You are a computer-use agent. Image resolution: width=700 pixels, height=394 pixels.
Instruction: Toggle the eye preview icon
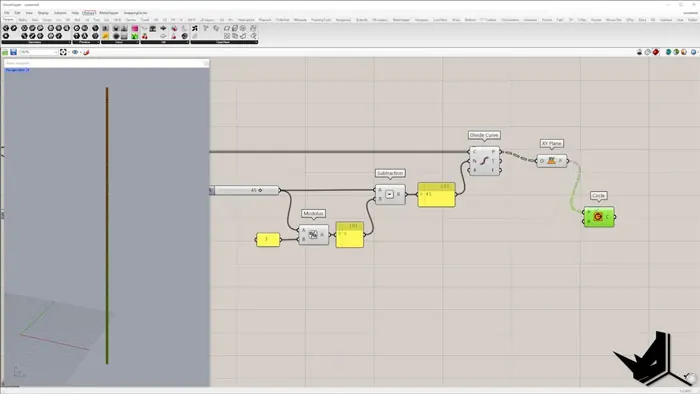tap(75, 52)
